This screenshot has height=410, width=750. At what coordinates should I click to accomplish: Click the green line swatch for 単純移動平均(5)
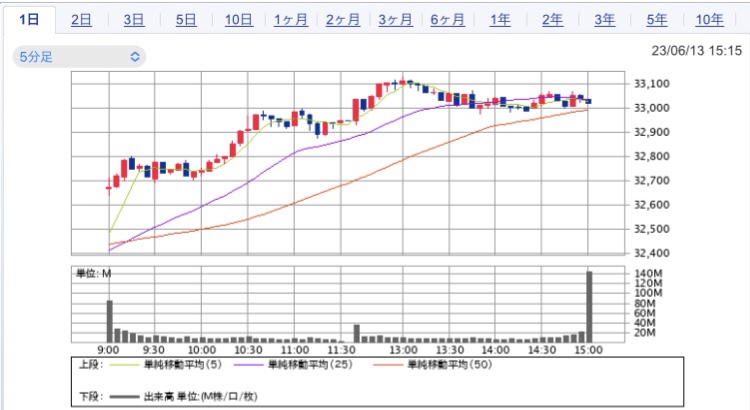(x=124, y=365)
